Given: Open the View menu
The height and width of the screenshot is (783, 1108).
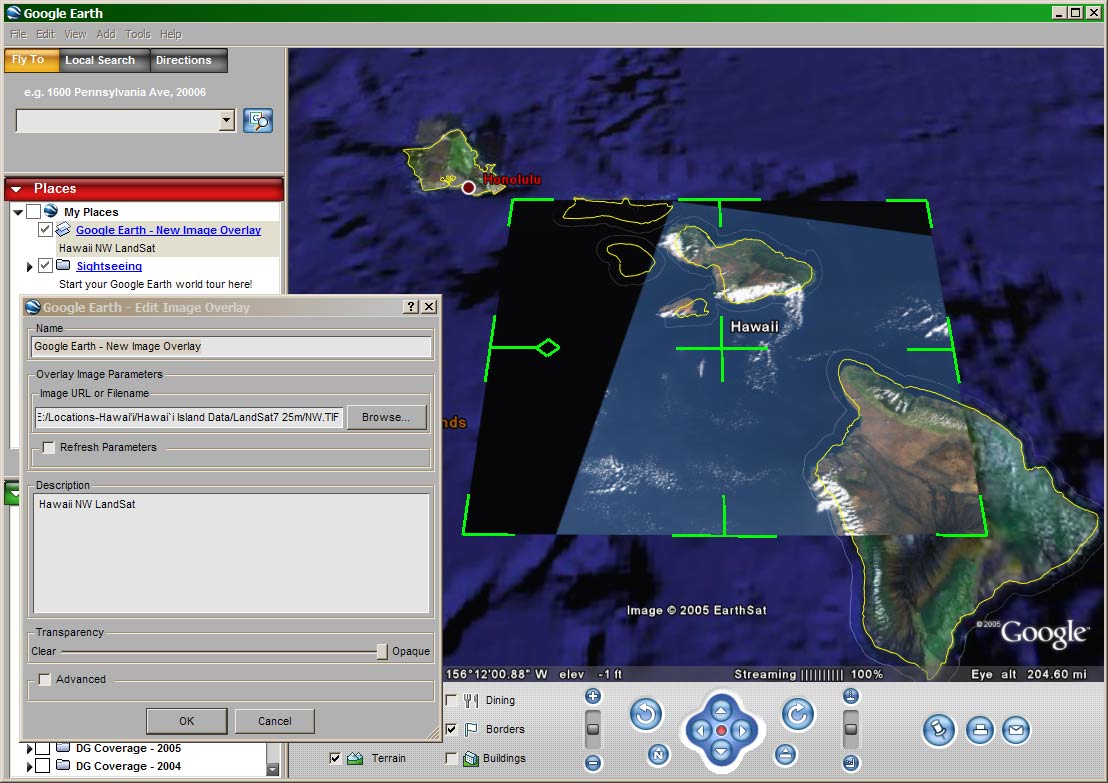Looking at the screenshot, I should click(75, 34).
